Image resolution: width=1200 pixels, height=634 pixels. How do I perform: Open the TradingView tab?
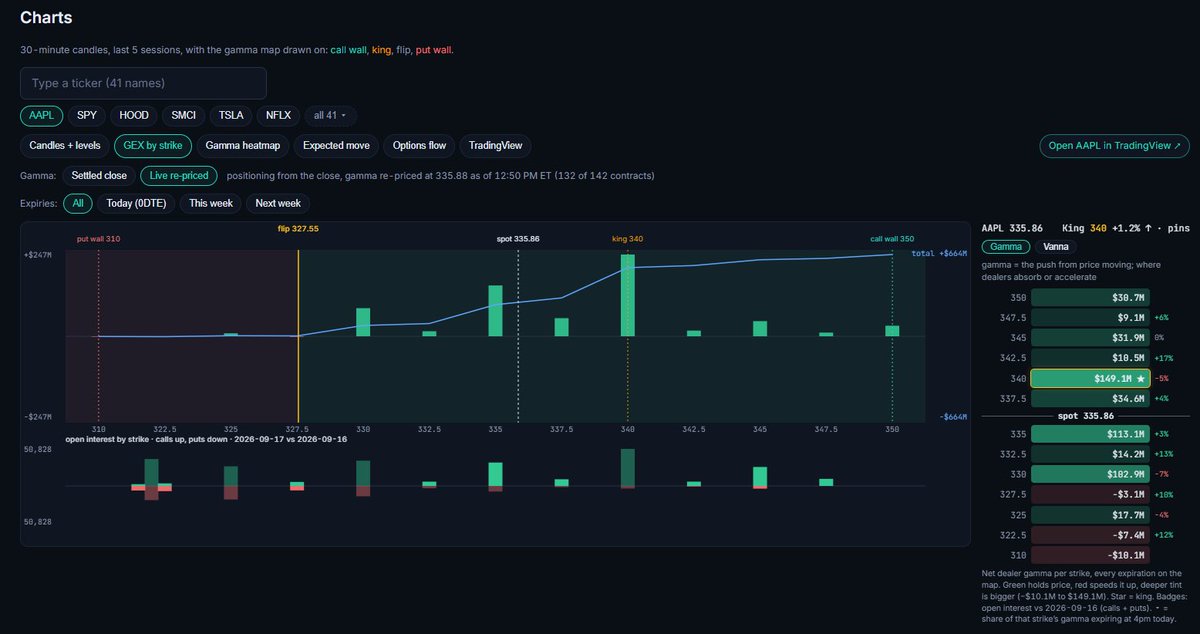496,145
